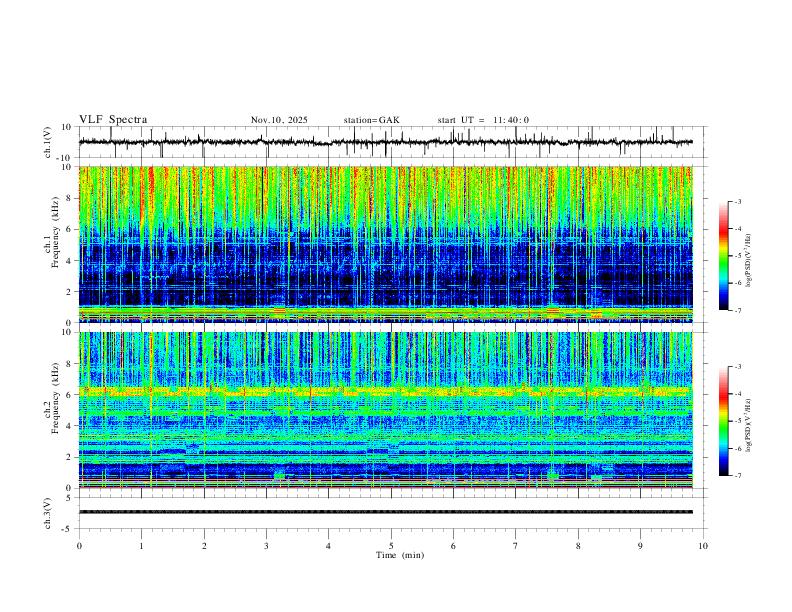Click the "-7" tick on ch.2 color bar
The height and width of the screenshot is (612, 792).
coord(738,476)
